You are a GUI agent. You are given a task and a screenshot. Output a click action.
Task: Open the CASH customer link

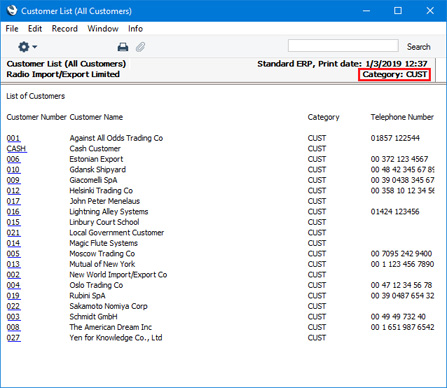point(17,149)
